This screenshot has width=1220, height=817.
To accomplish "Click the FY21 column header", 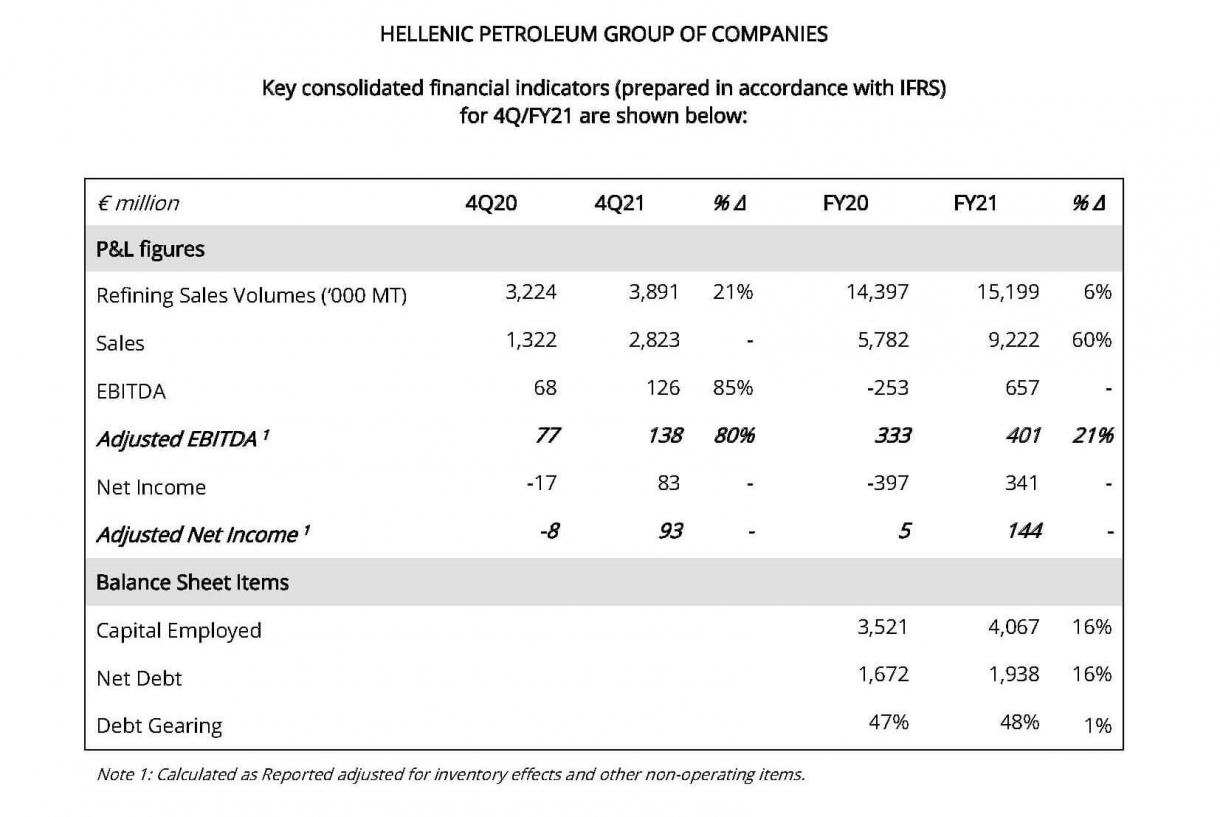I will [x=975, y=203].
